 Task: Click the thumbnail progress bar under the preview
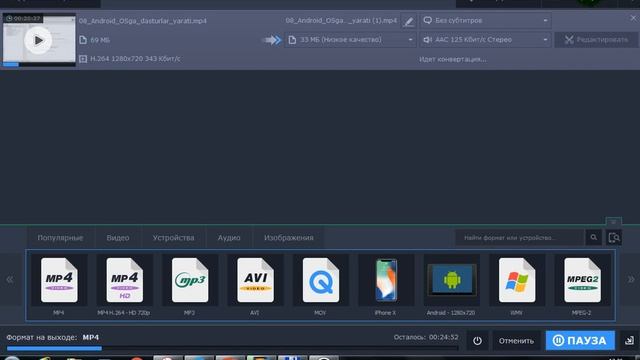click(39, 64)
